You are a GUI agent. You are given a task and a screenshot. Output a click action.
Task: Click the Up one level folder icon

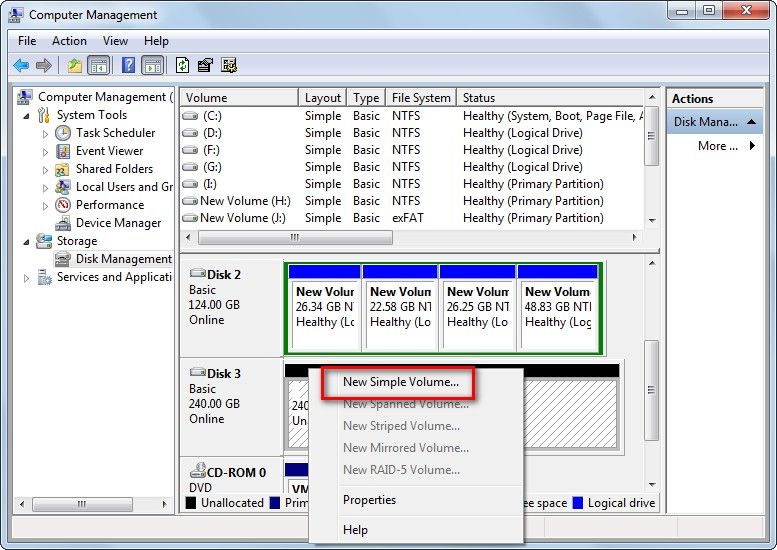75,65
